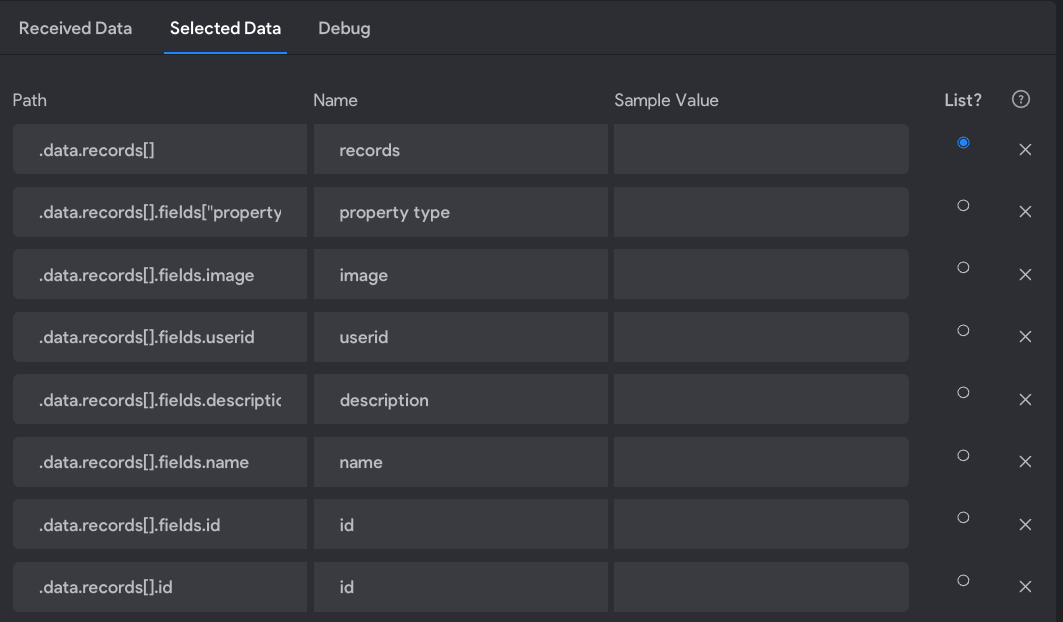Open the Debug tab
The width and height of the screenshot is (1063, 622).
point(344,28)
